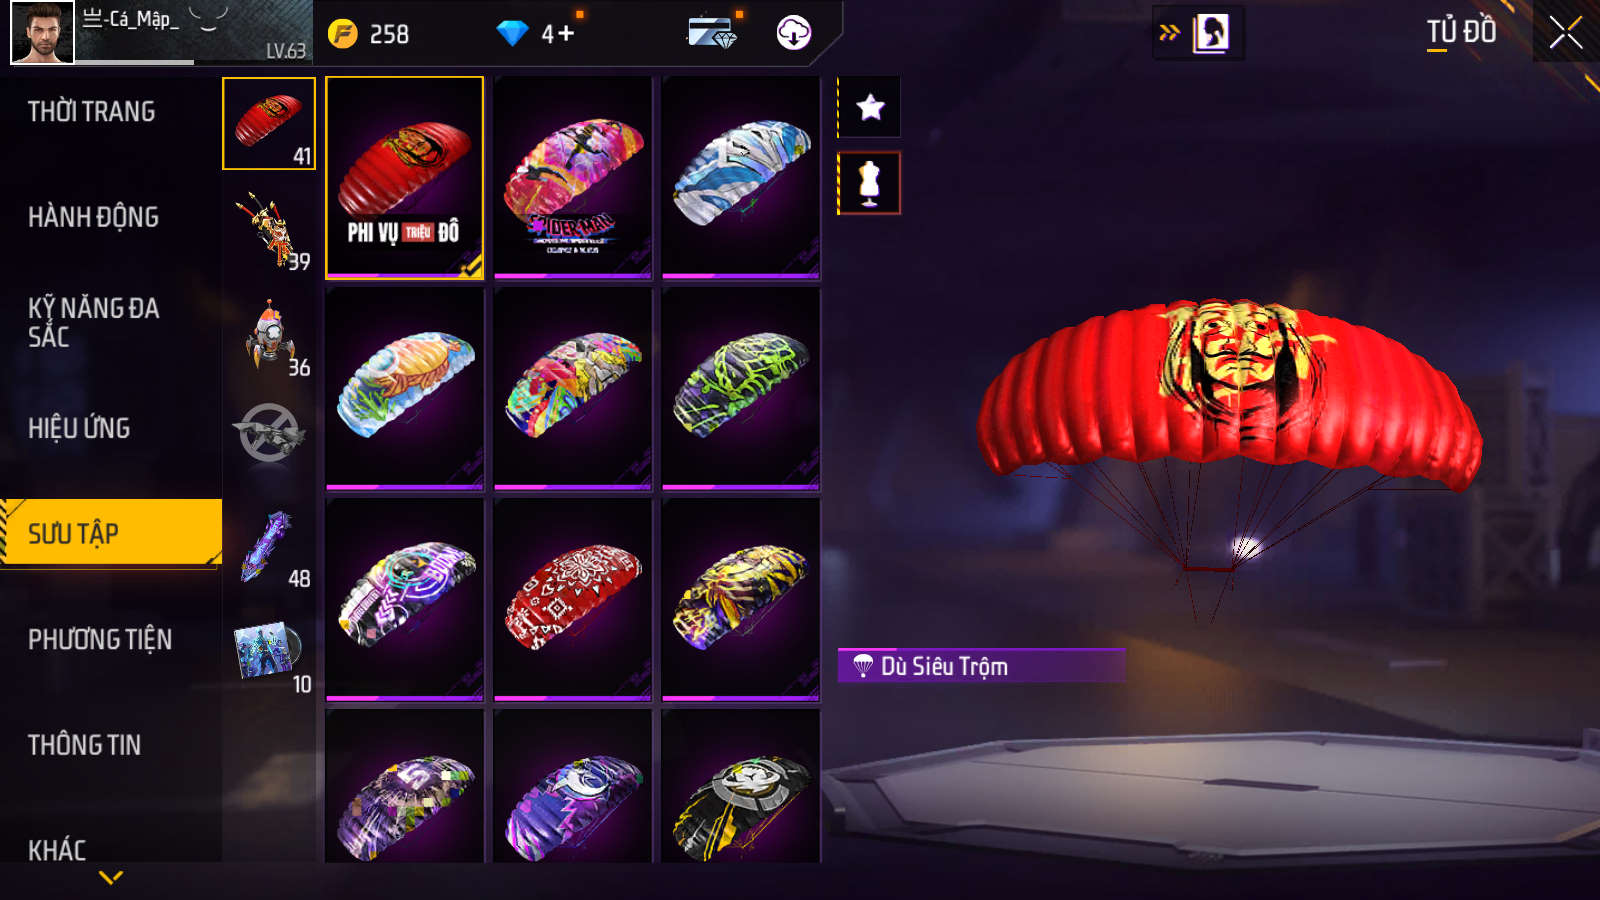
Task: Click the gold coin balance 258
Action: click(368, 34)
